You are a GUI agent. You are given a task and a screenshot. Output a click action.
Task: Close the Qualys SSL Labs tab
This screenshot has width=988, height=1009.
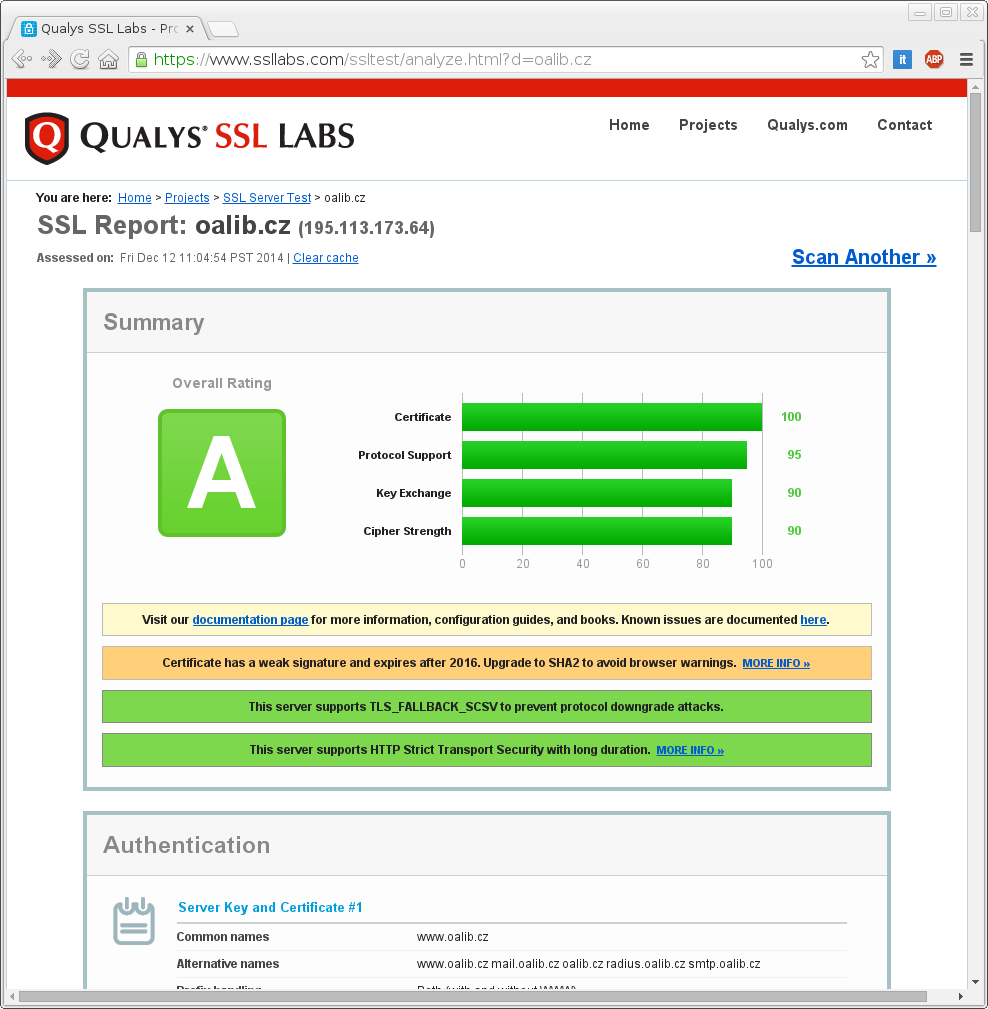[190, 29]
